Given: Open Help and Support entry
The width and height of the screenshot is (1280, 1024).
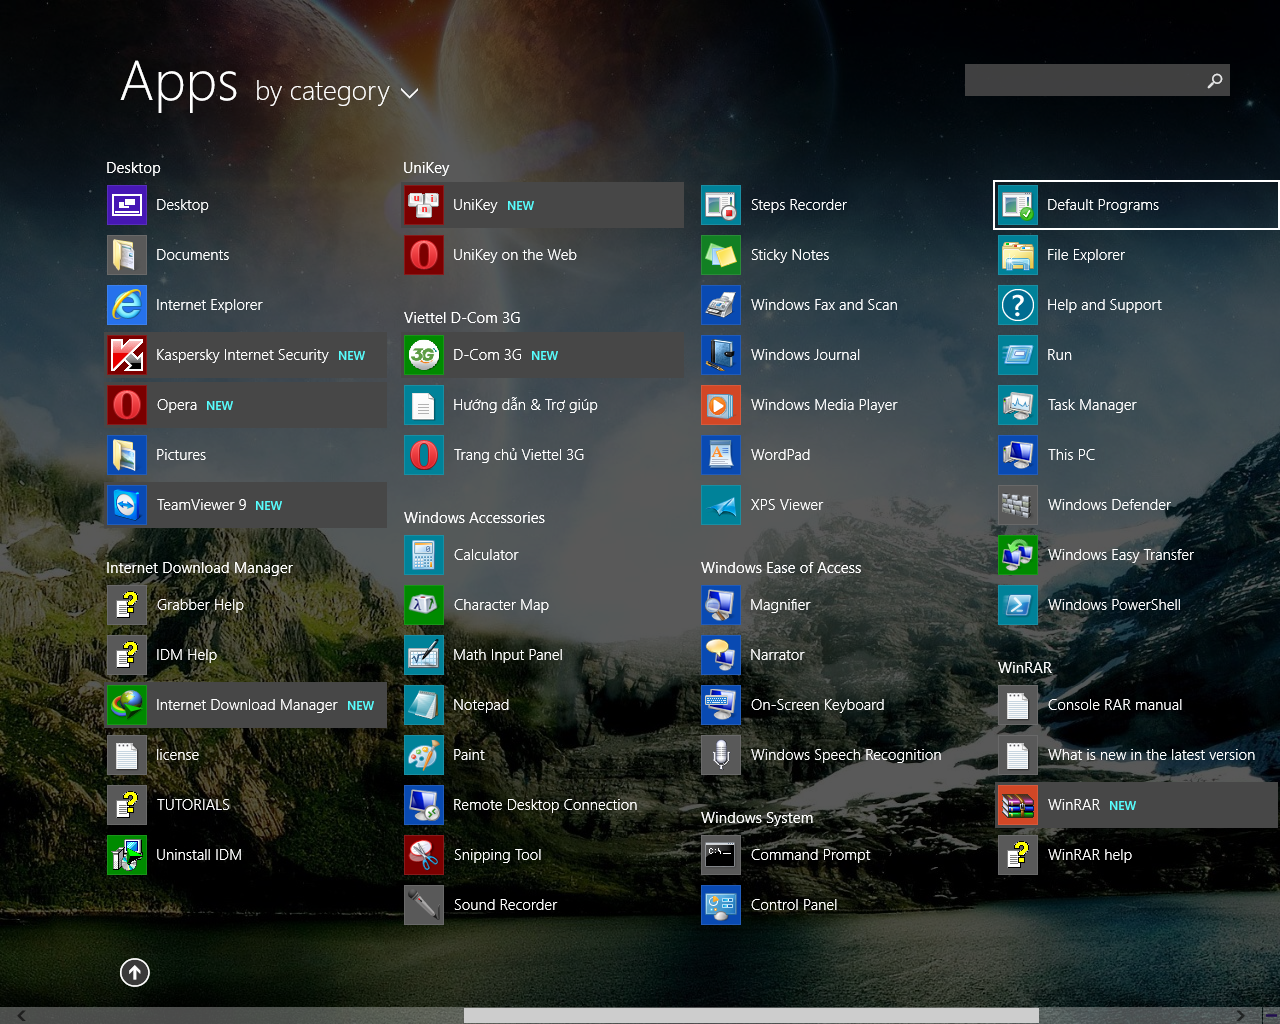Looking at the screenshot, I should point(1137,305).
